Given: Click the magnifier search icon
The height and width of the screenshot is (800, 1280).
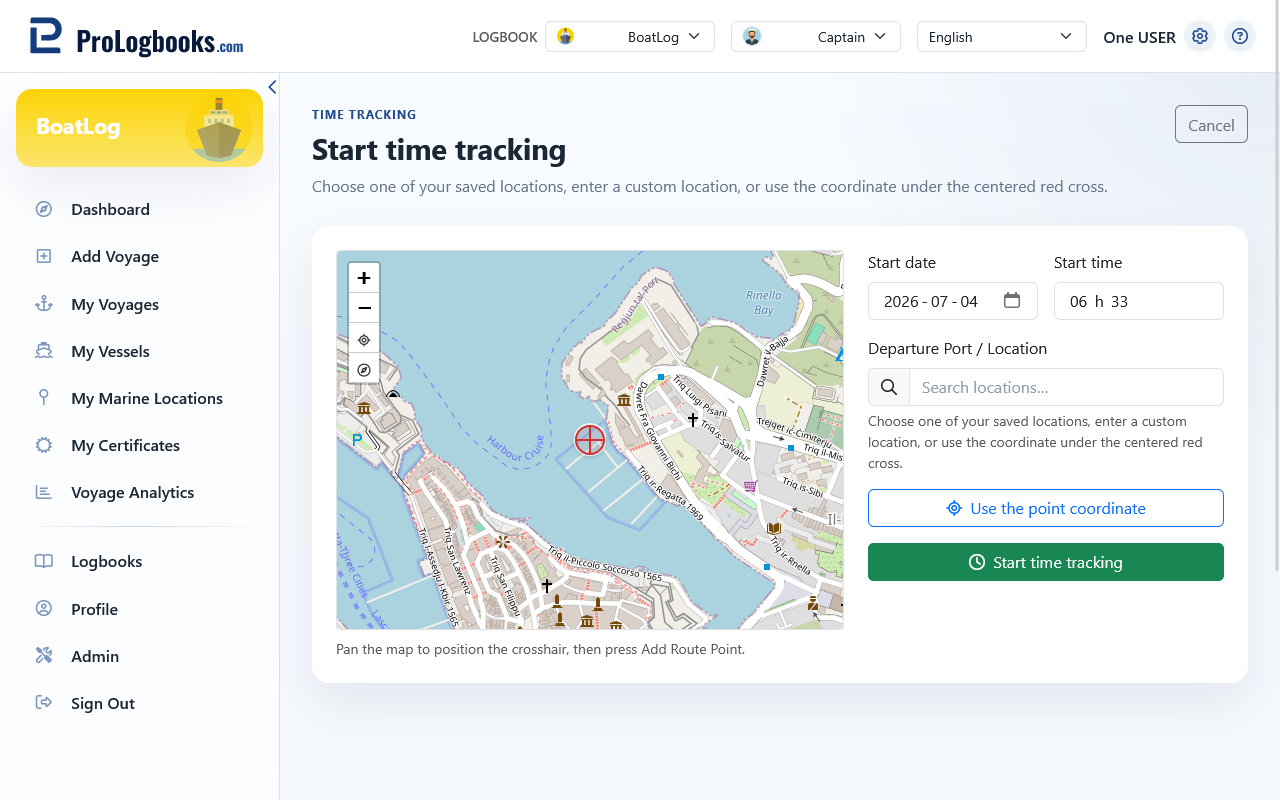Looking at the screenshot, I should pos(889,387).
